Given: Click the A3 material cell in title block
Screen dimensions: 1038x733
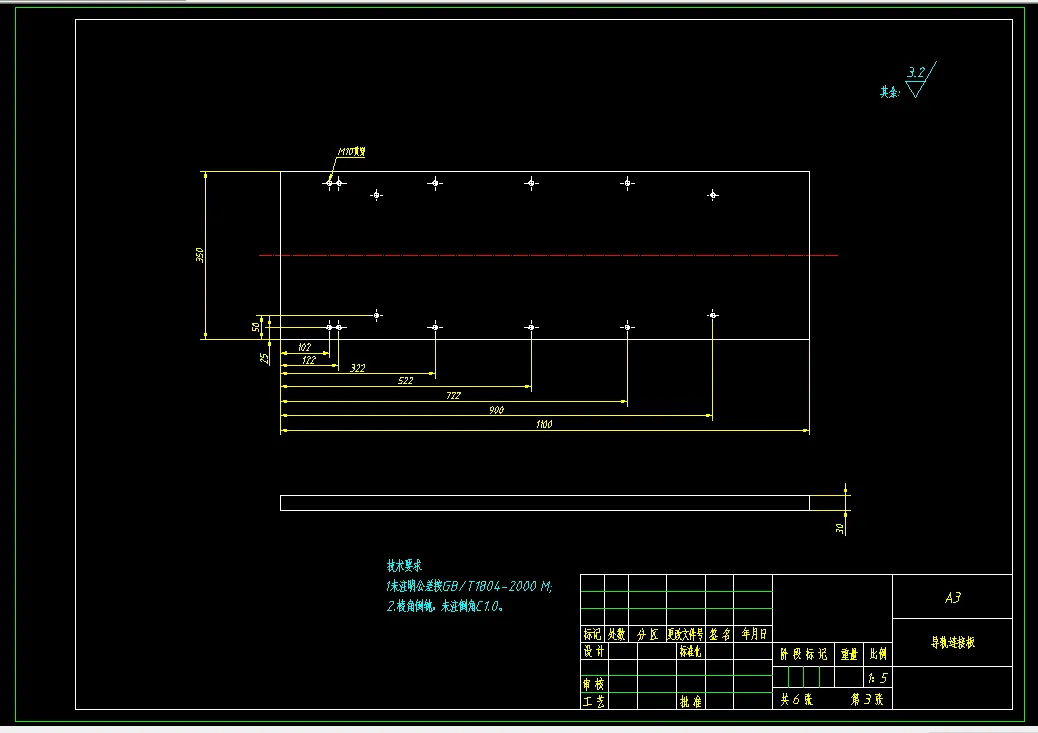Looking at the screenshot, I should (952, 597).
